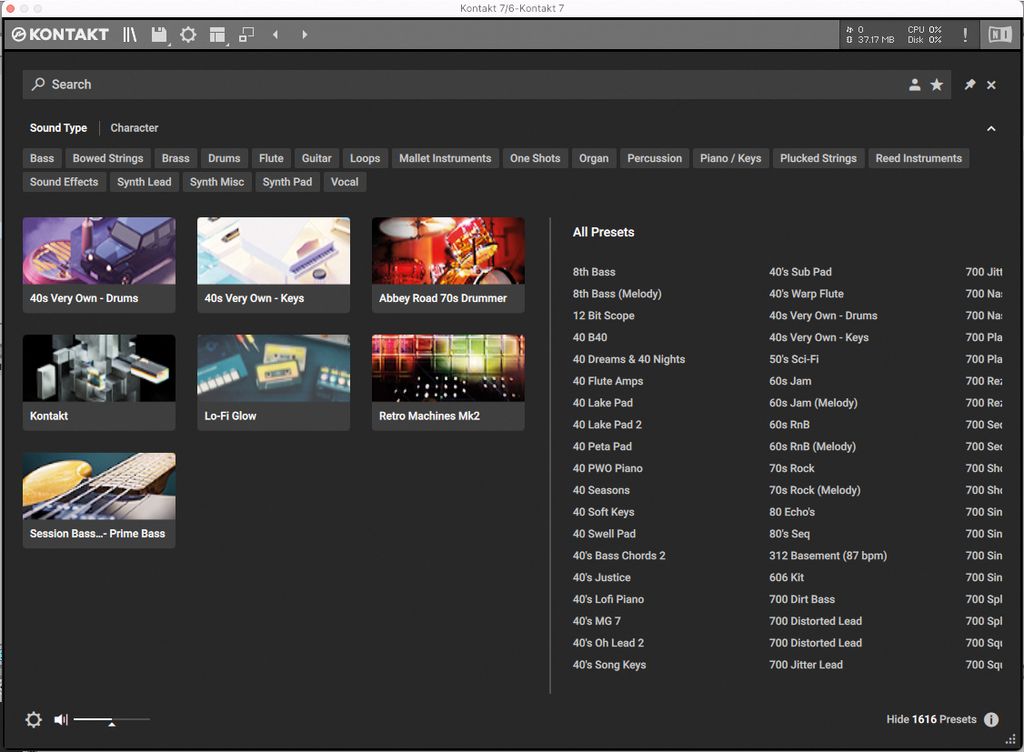Toggle the favorites star filter
This screenshot has height=752, width=1024.
point(937,85)
